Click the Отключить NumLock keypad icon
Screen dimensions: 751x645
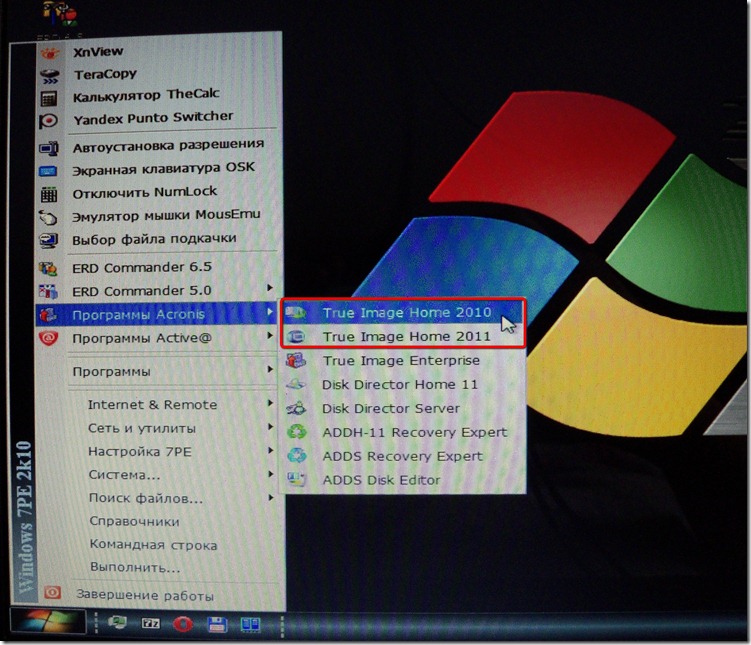[48, 194]
